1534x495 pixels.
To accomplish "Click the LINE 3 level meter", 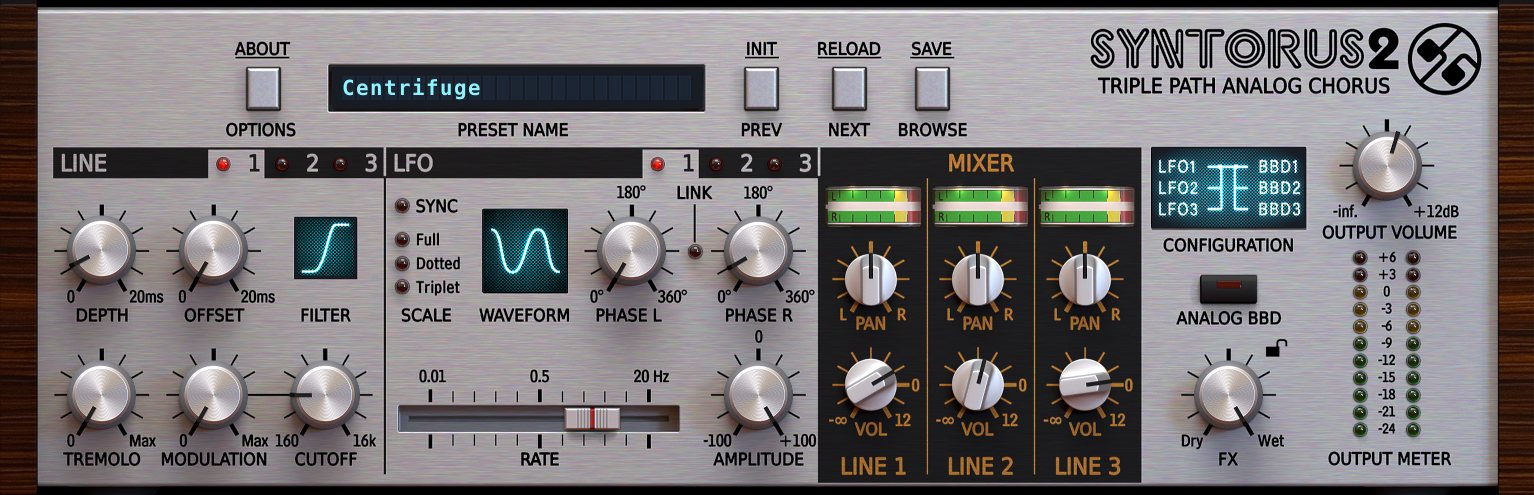I will coord(1085,208).
